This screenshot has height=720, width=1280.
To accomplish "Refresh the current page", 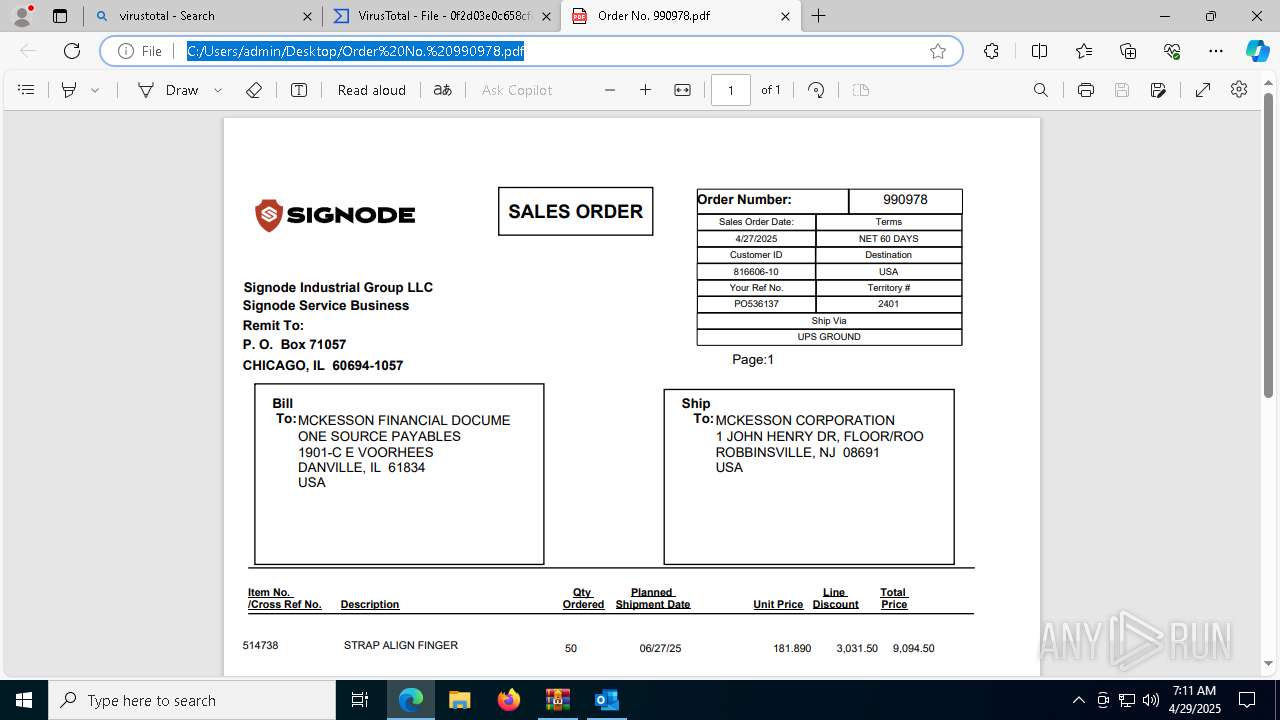I will (72, 51).
